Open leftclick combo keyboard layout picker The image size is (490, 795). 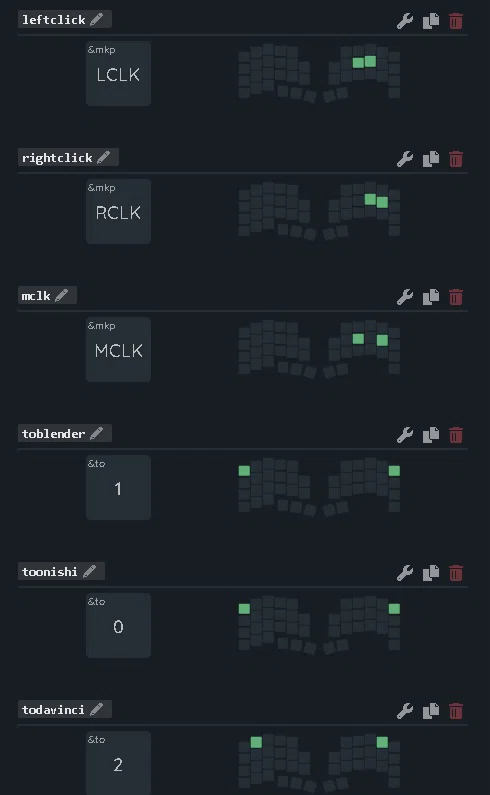coord(319,73)
